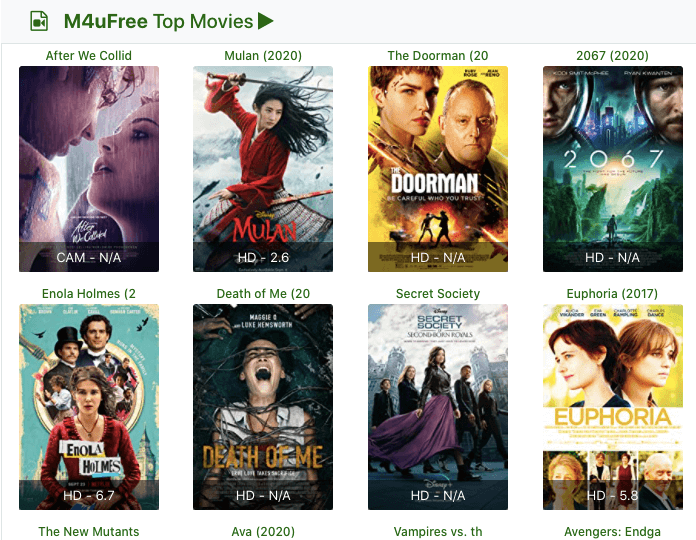Click the play arrow after Top Movies
Image resolution: width=696 pixels, height=540 pixels.
(x=265, y=21)
